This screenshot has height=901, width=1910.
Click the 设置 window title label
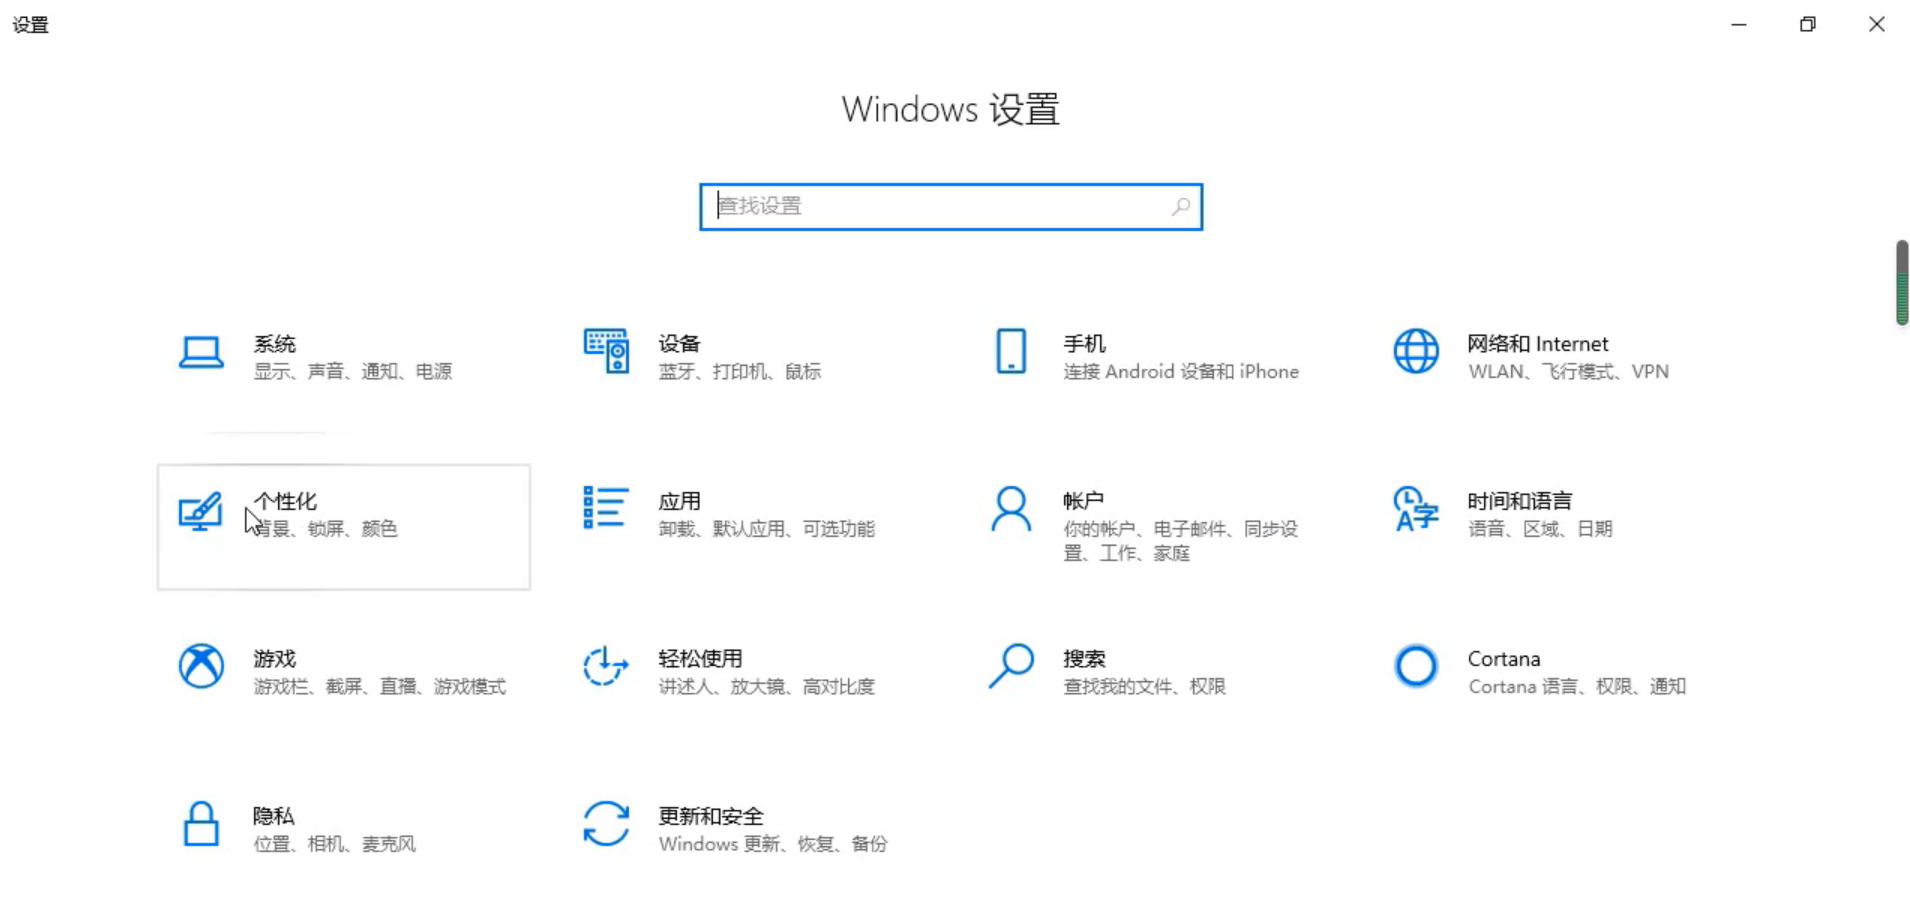pos(30,24)
